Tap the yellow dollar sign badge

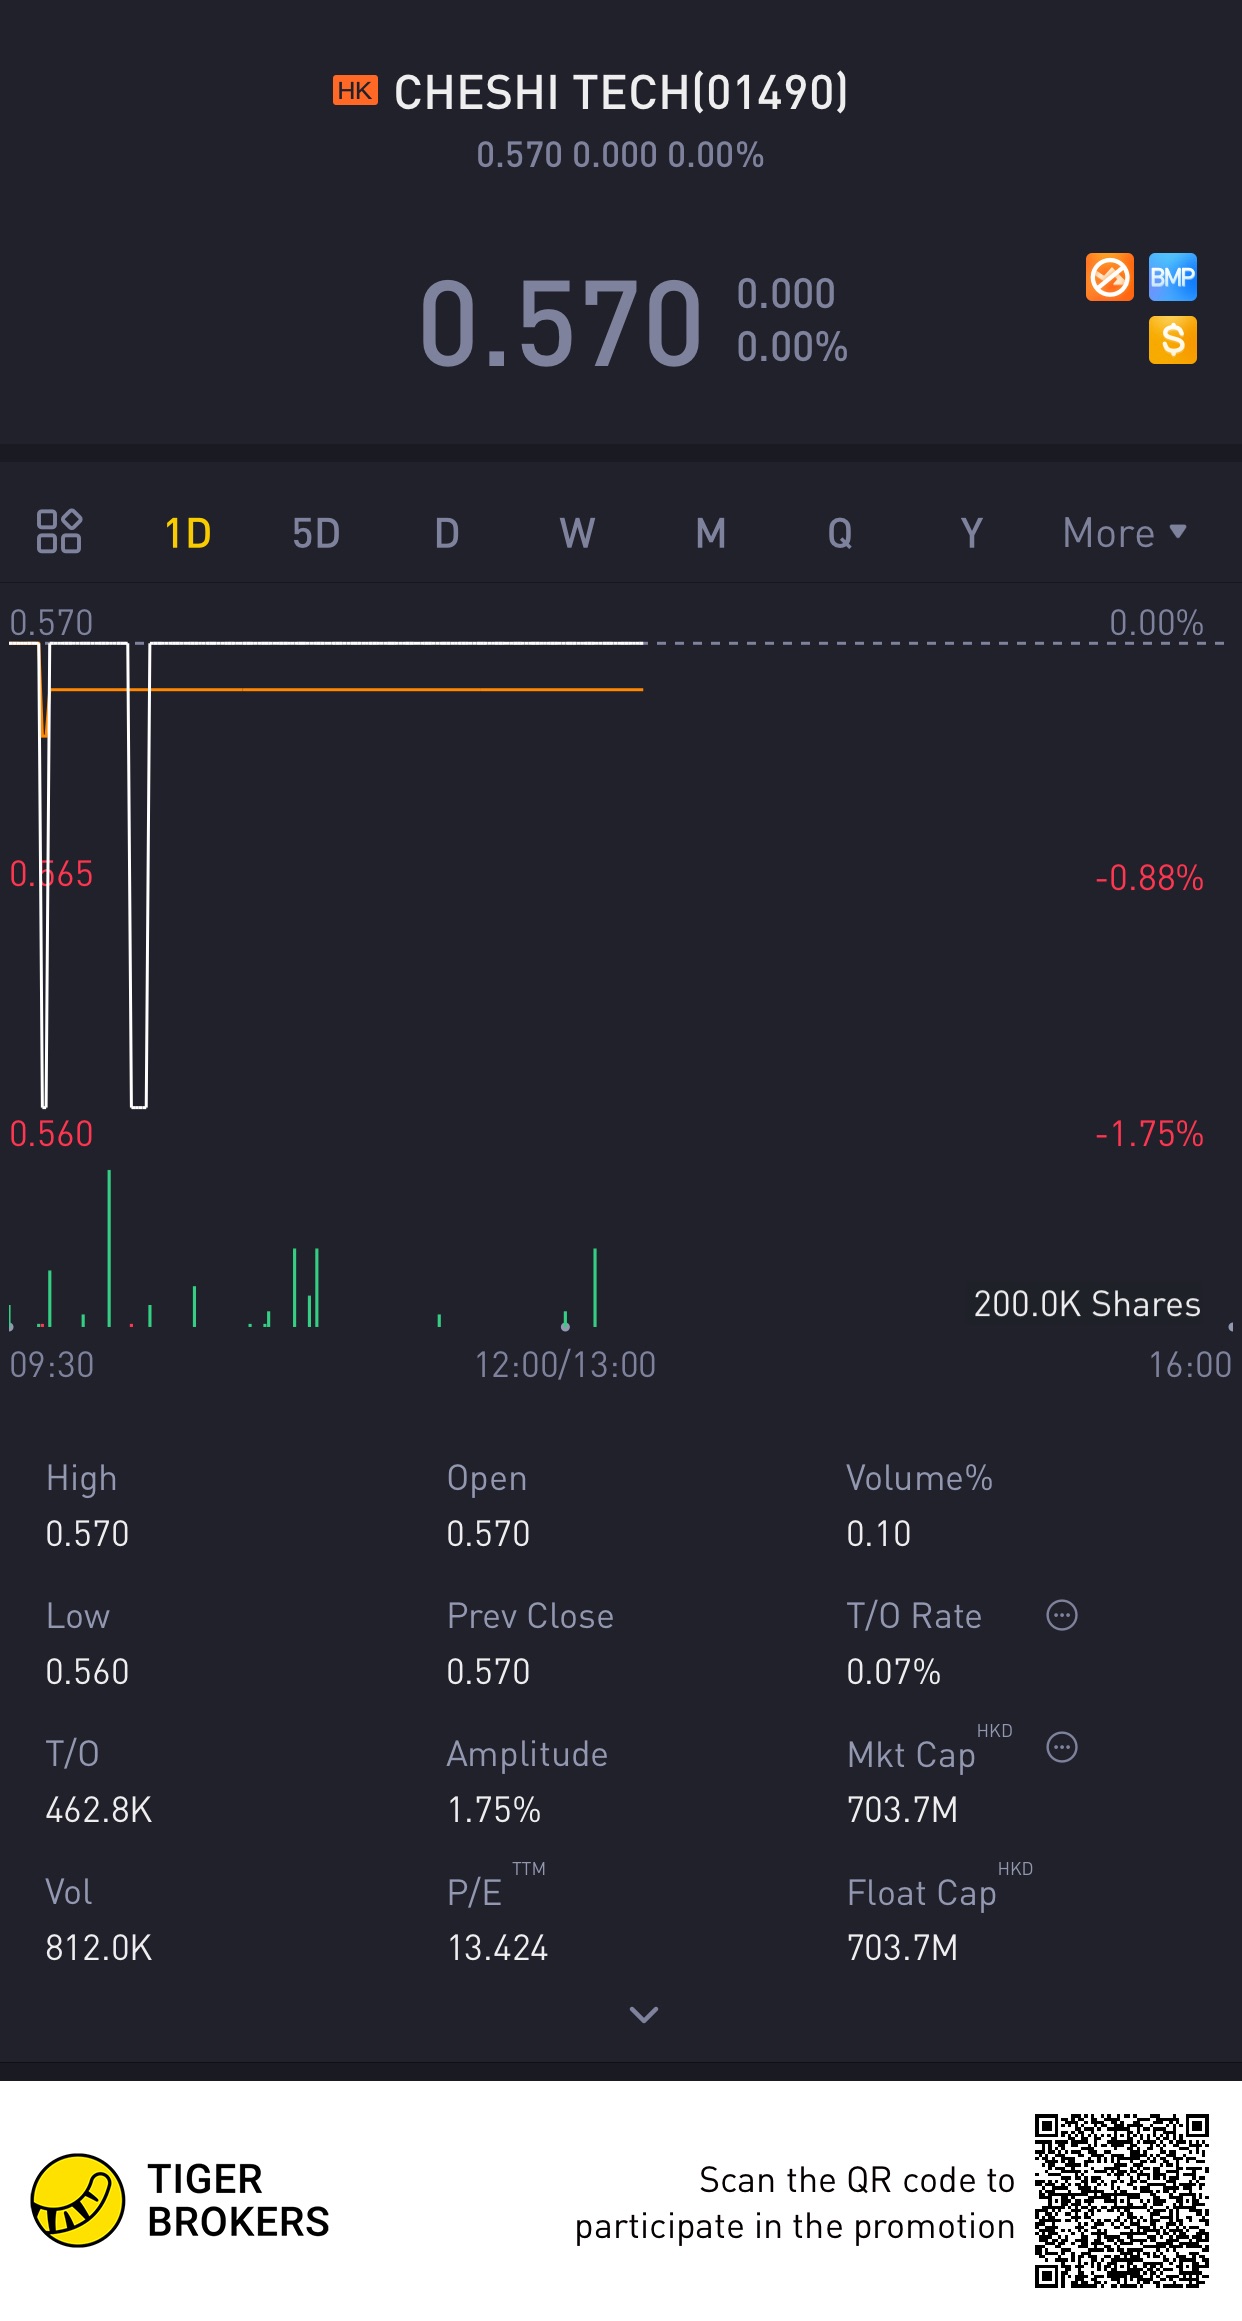pyautogui.click(x=1172, y=340)
